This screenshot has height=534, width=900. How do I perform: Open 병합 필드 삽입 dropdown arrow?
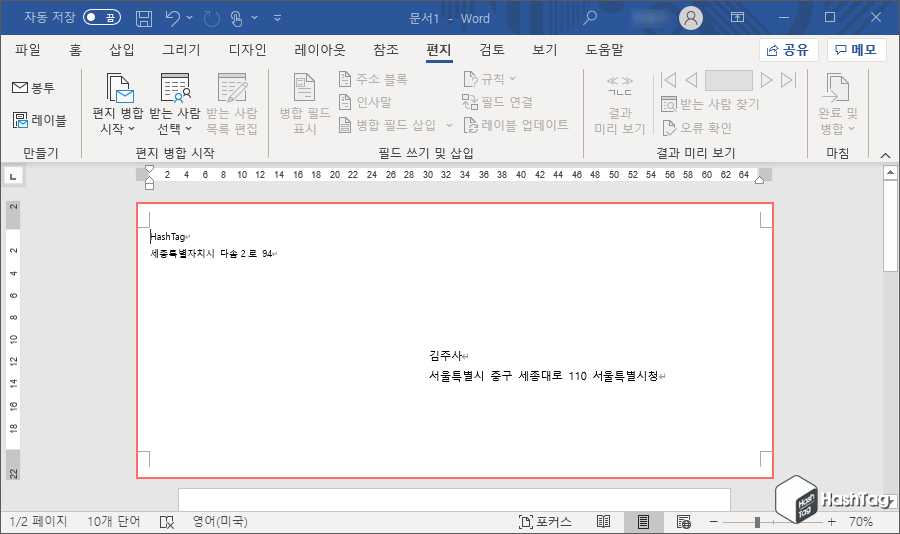tap(449, 125)
